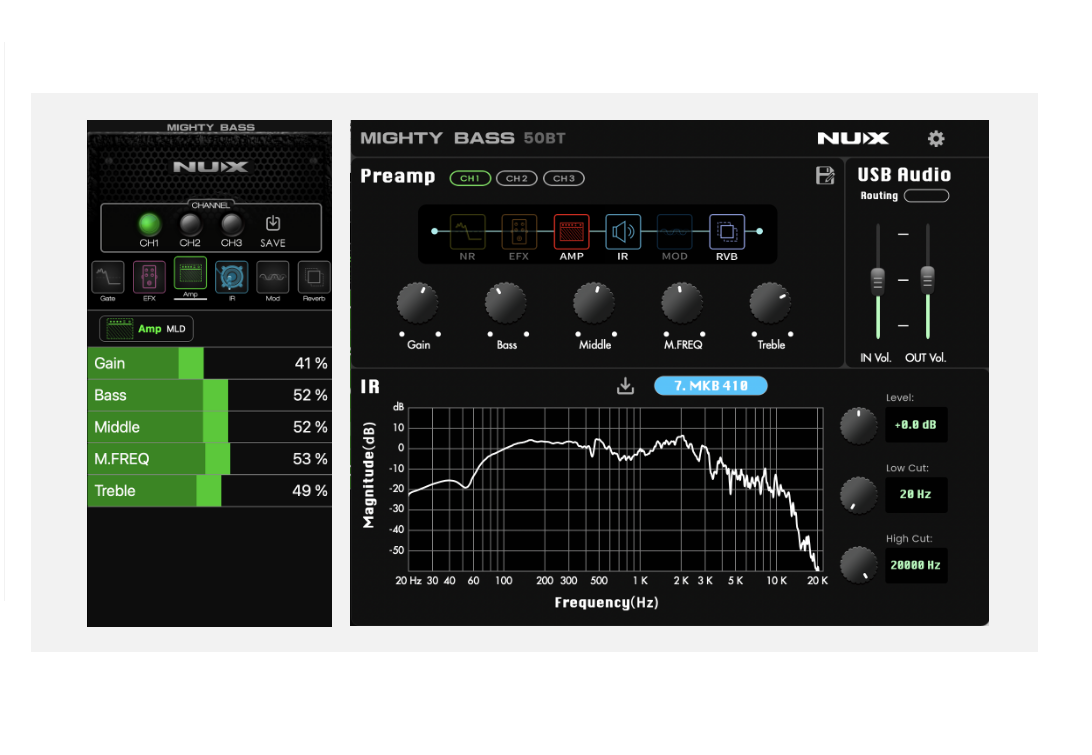1092x755 pixels.
Task: Click the IR Level knob
Action: click(x=859, y=426)
